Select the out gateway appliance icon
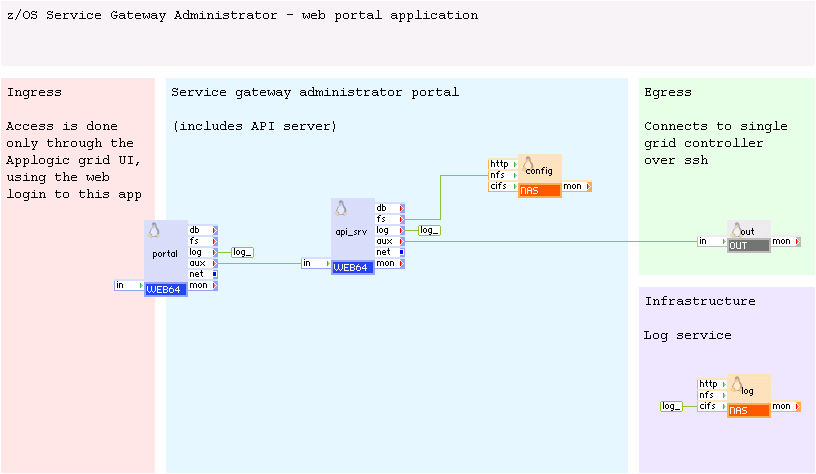This screenshot has height=474, width=816. (x=748, y=237)
